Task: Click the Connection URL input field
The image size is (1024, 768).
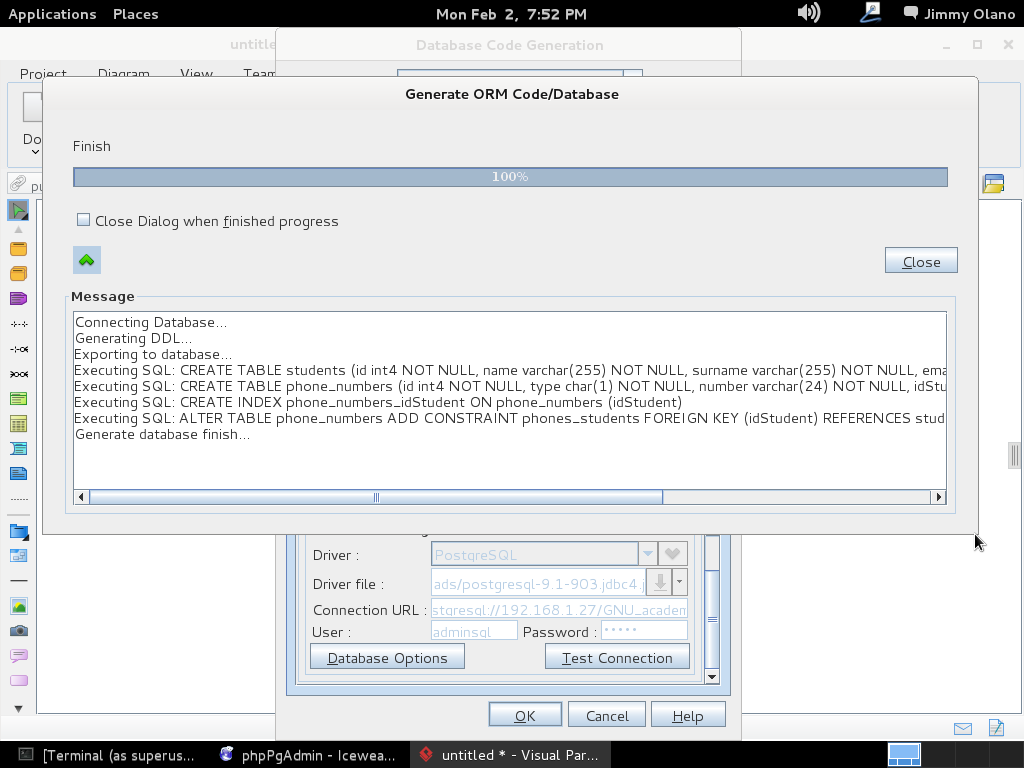Action: click(559, 609)
